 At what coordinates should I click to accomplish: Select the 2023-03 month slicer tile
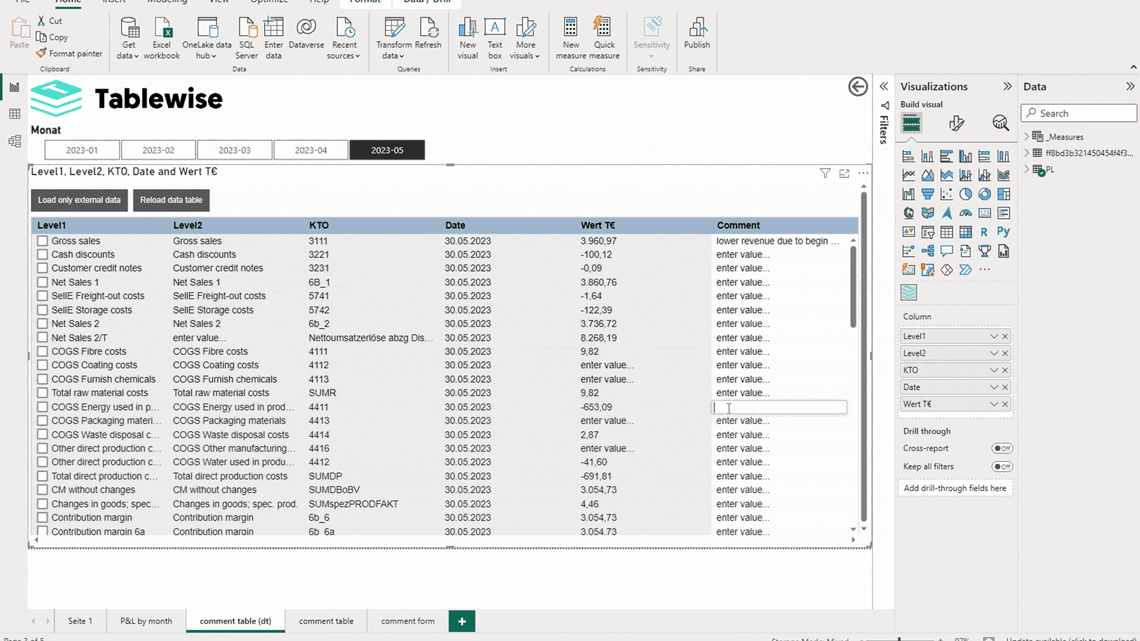point(234,150)
